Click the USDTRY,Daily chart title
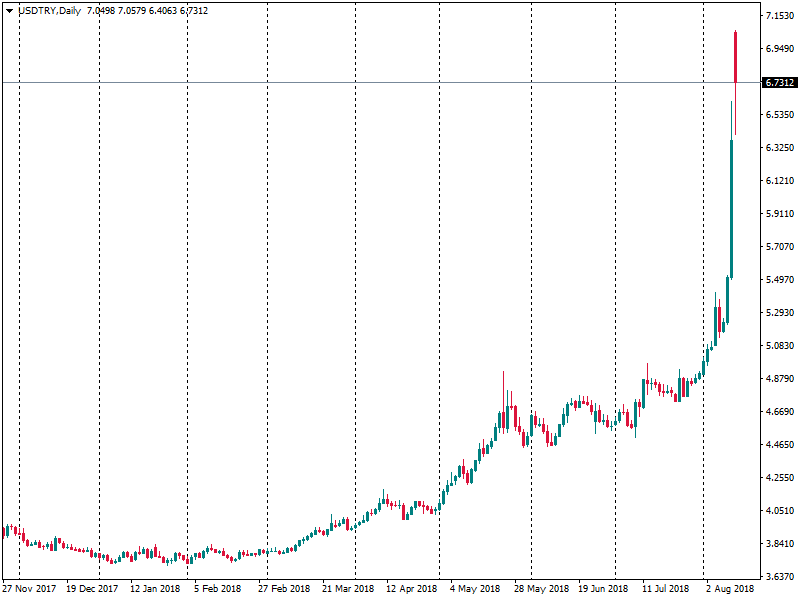The height and width of the screenshot is (600, 800). pos(50,10)
